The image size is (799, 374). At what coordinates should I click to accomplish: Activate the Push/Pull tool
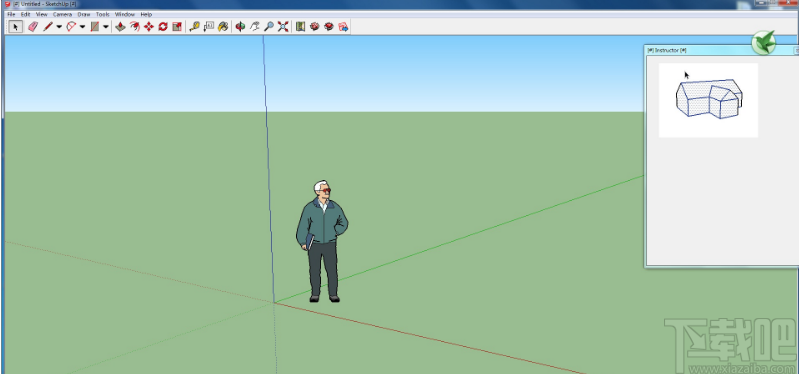(x=120, y=26)
